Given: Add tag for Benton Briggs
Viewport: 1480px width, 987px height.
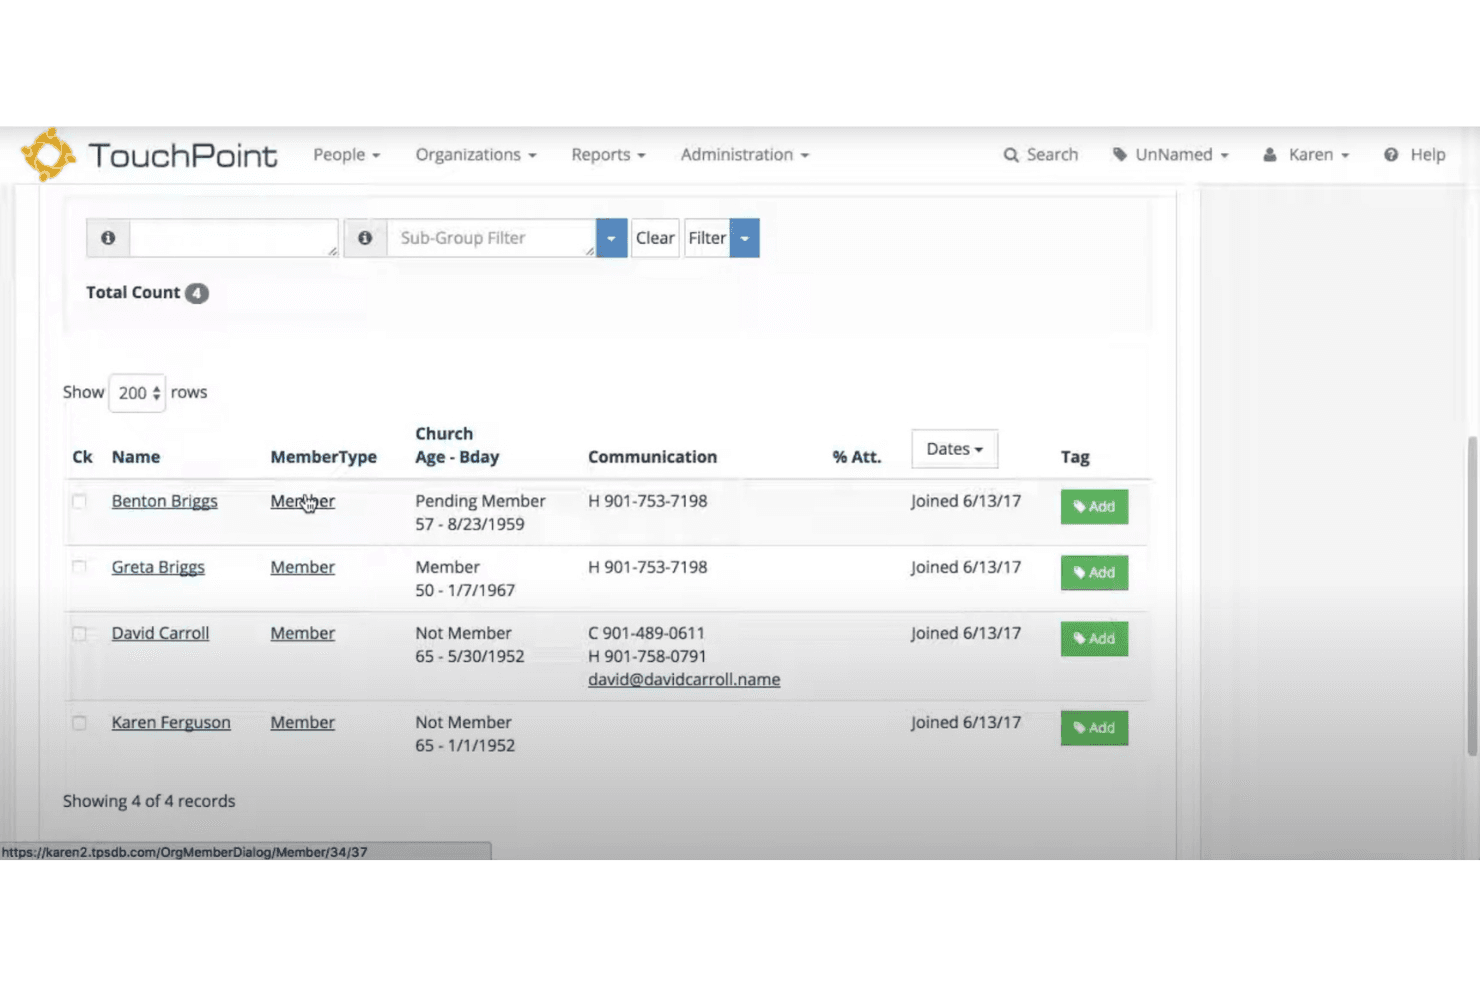Looking at the screenshot, I should coord(1094,507).
